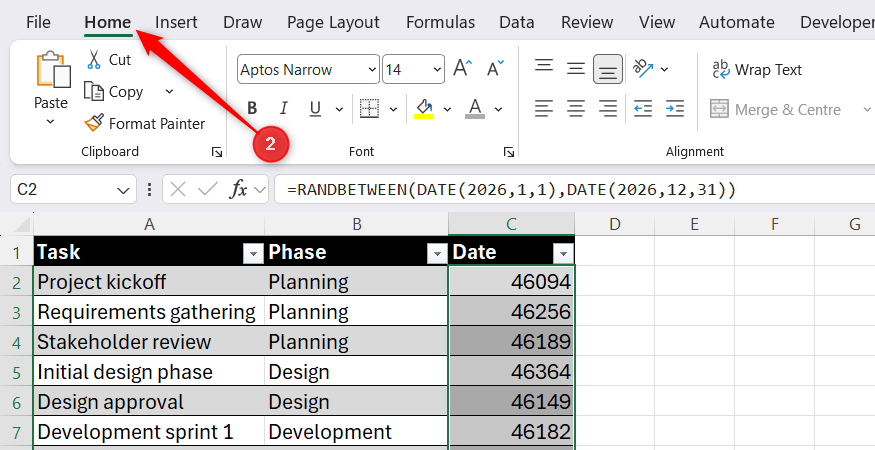Select column D header
This screenshot has width=875, height=450.
pos(614,224)
